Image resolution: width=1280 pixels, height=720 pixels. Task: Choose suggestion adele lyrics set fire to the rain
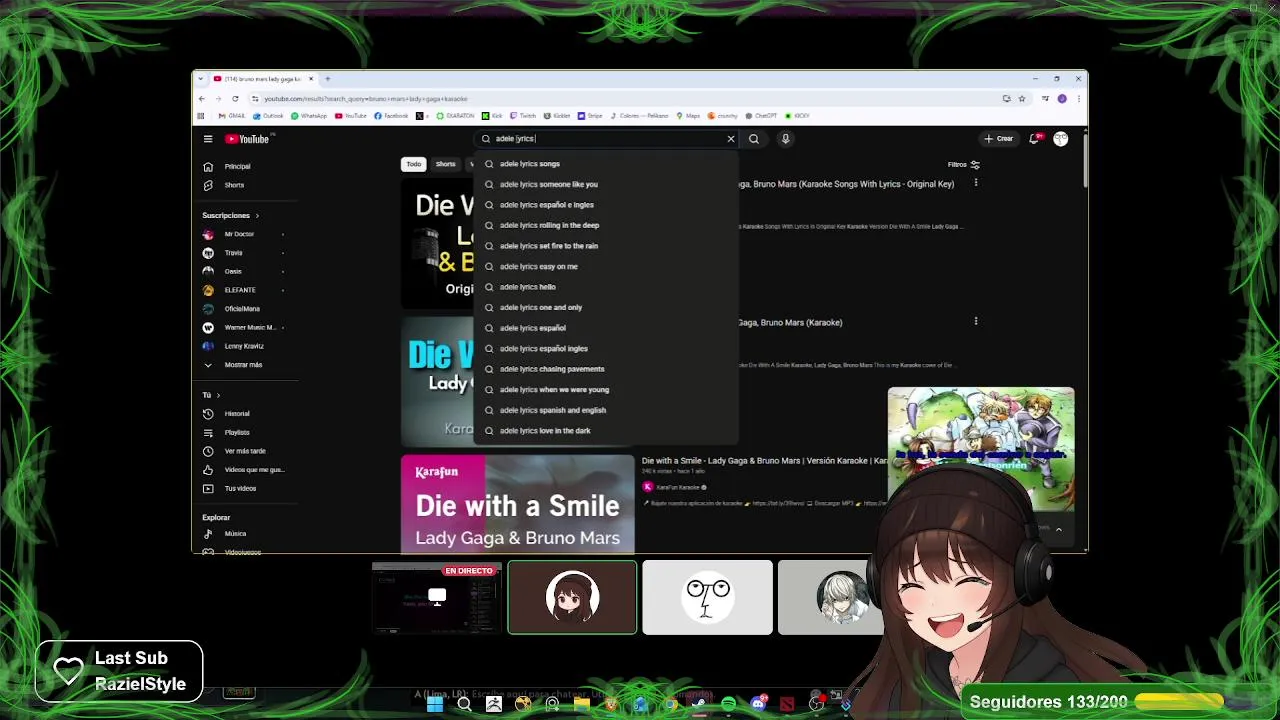607,246
